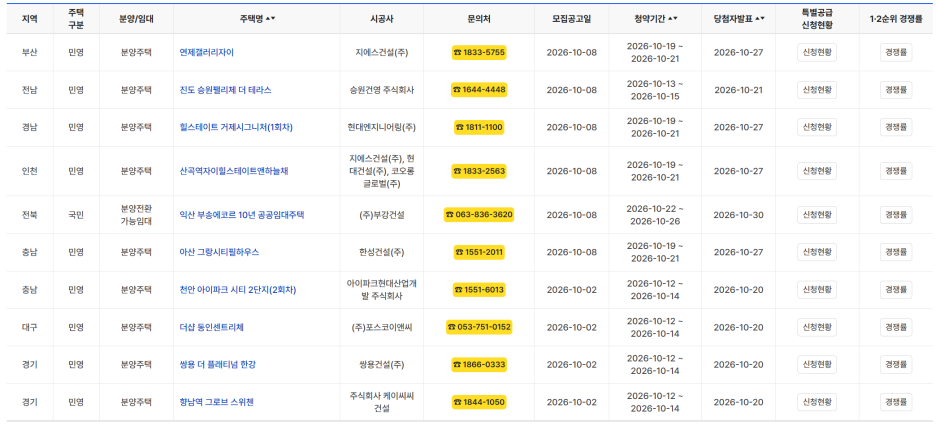The width and height of the screenshot is (936, 425).
Task: Select the 2026-10-21 announcement date
Action: 738,90
